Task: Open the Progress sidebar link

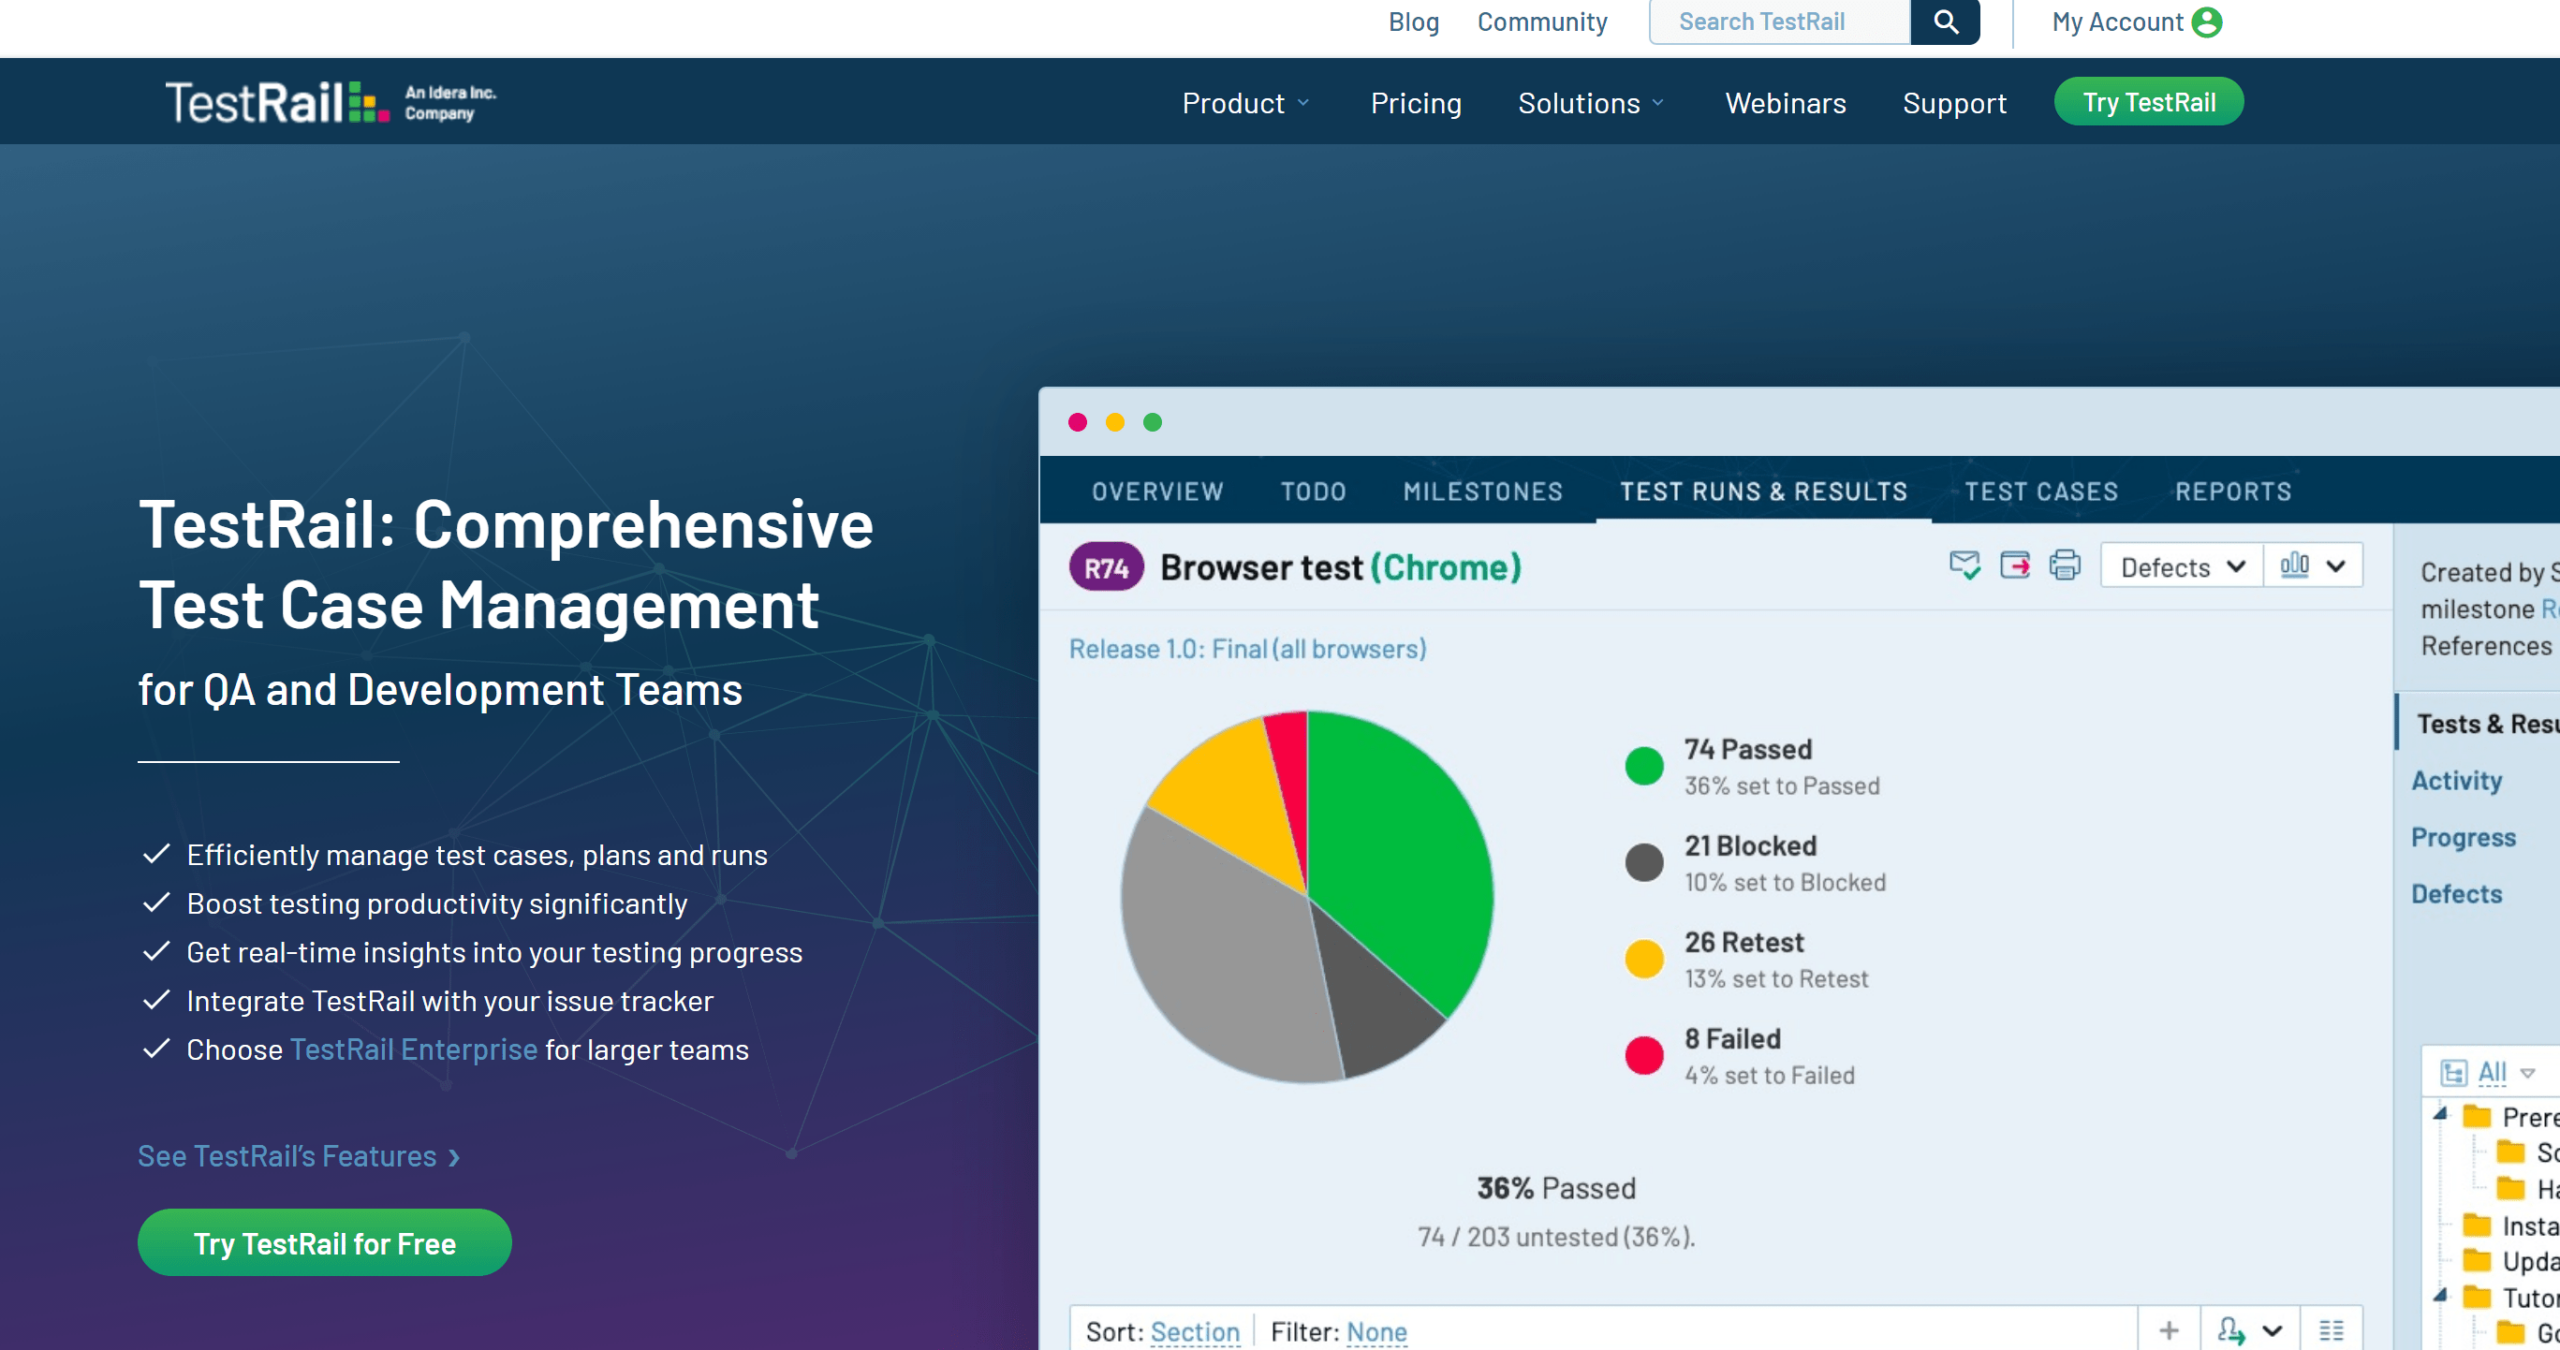Action: click(2463, 837)
